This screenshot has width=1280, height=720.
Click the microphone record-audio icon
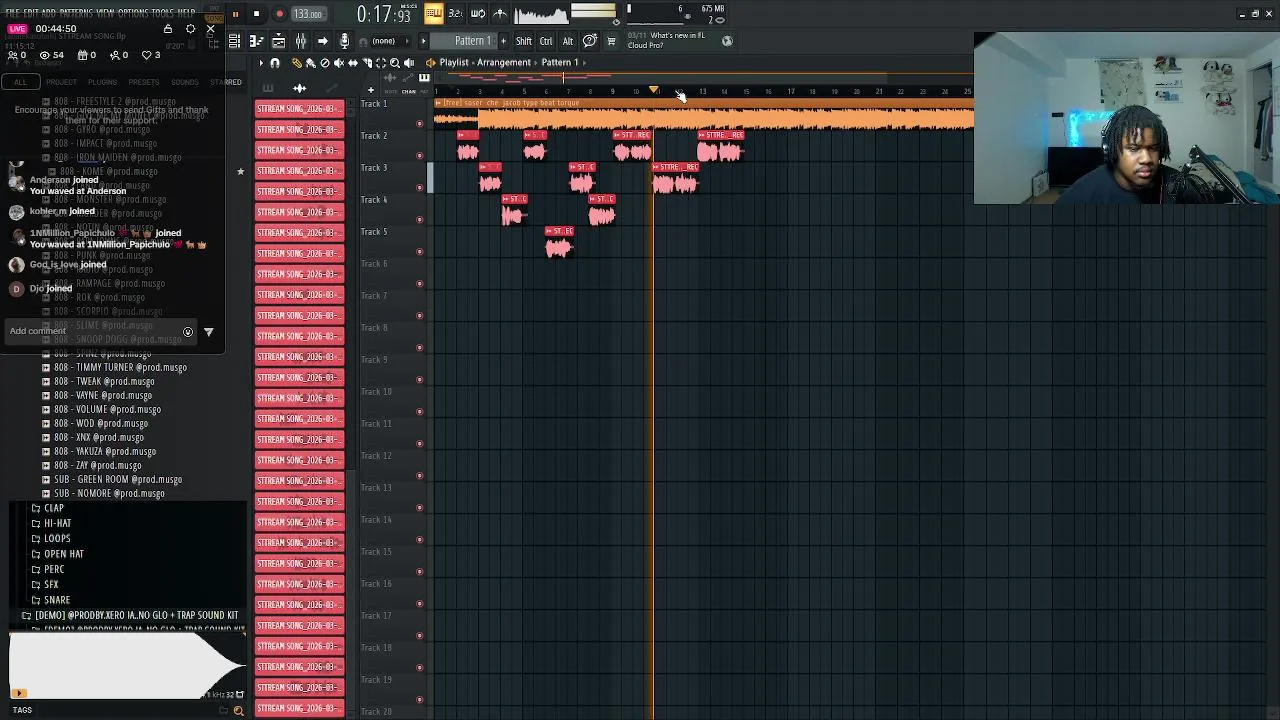click(x=344, y=41)
